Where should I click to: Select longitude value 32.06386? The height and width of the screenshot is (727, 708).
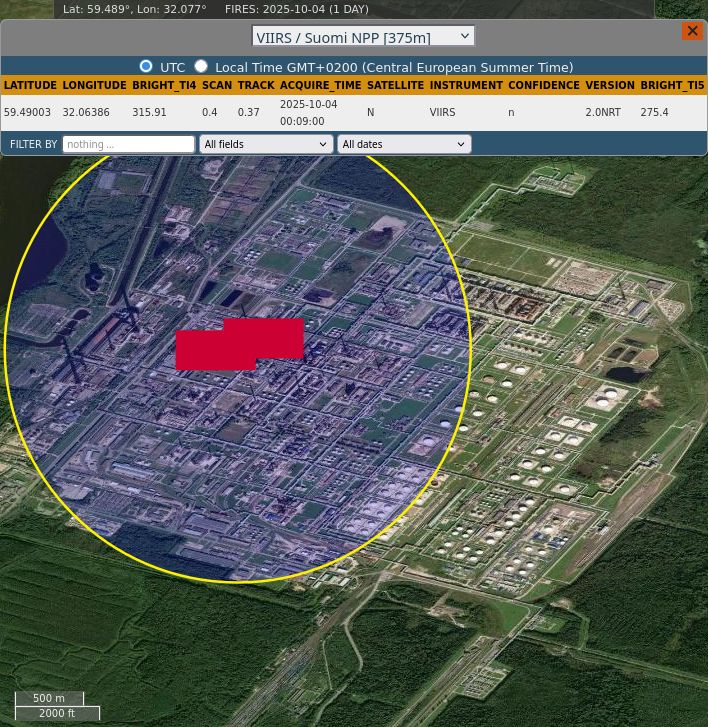pos(86,112)
